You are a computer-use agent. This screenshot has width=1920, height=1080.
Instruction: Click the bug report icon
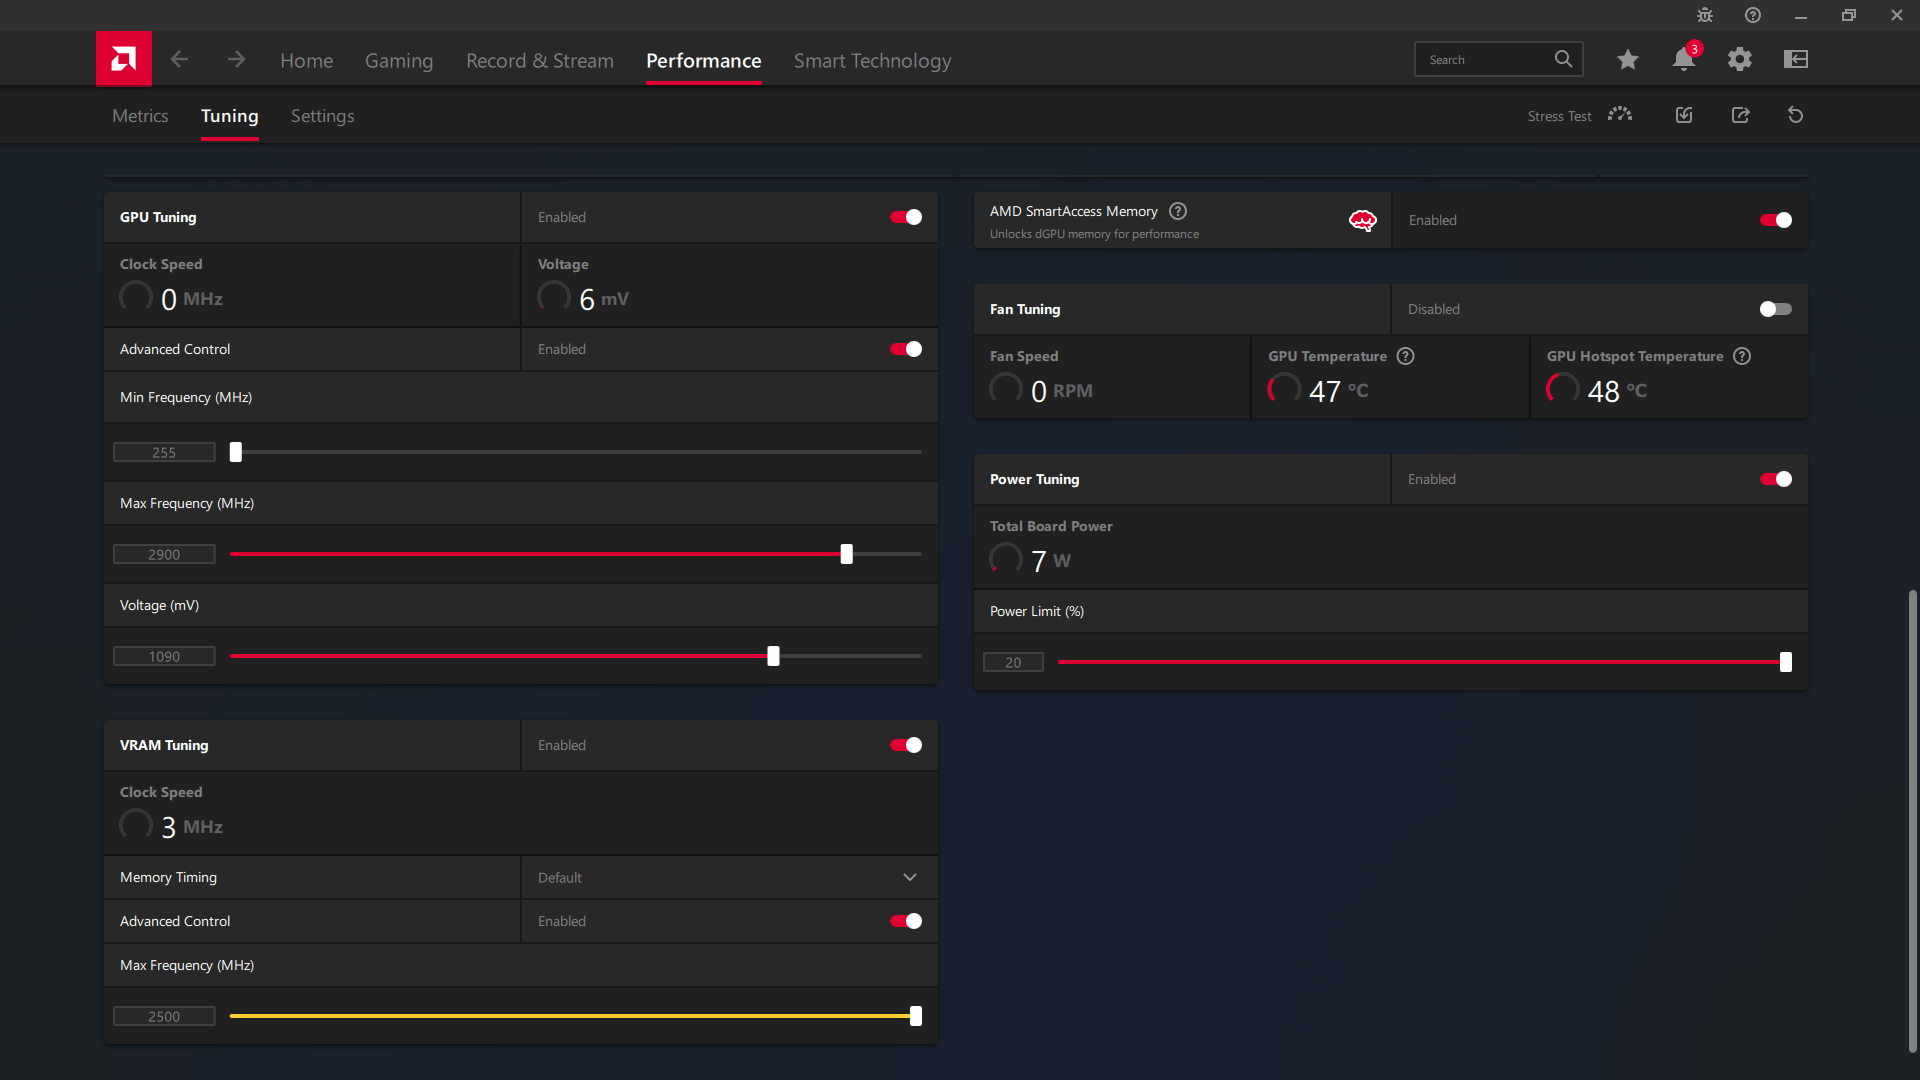tap(1705, 15)
